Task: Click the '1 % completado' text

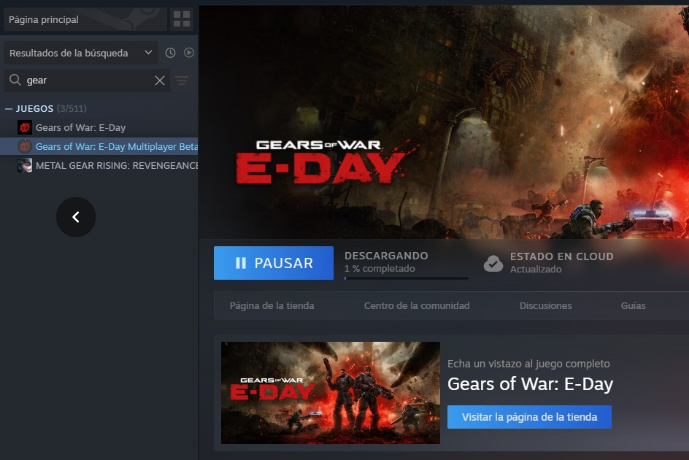Action: pos(379,268)
